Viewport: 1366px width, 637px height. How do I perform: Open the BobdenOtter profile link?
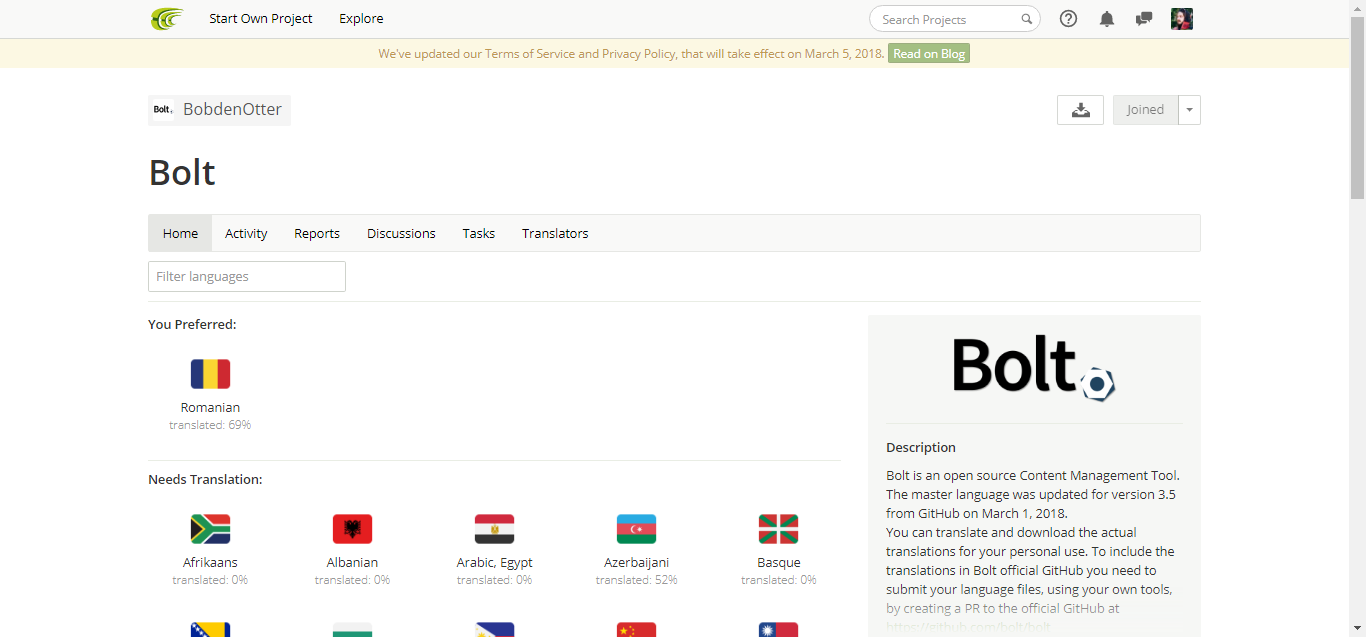click(x=232, y=110)
